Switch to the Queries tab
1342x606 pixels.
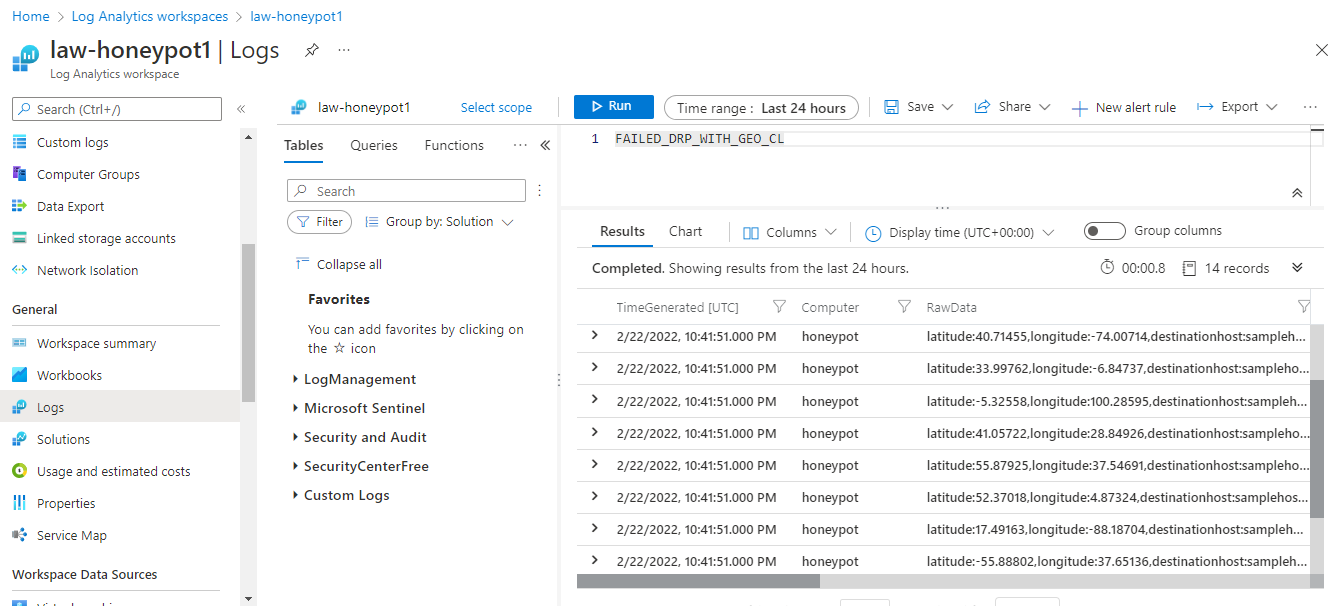click(374, 146)
